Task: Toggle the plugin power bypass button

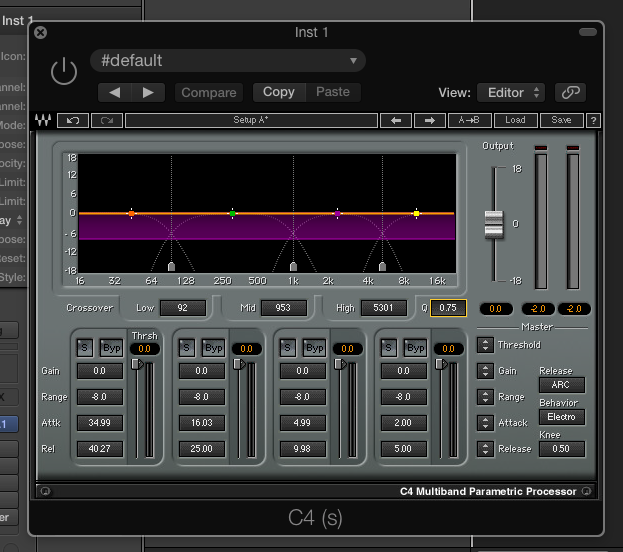Action: pos(64,71)
